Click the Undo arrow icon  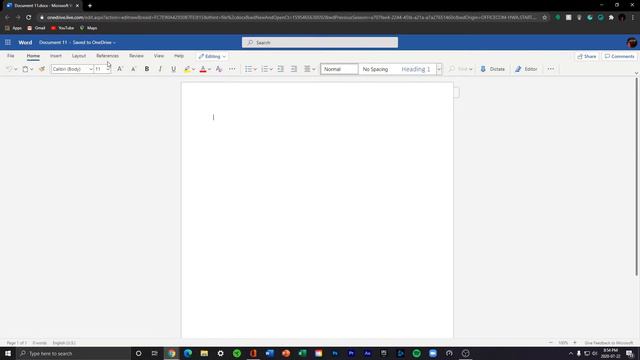click(9, 69)
